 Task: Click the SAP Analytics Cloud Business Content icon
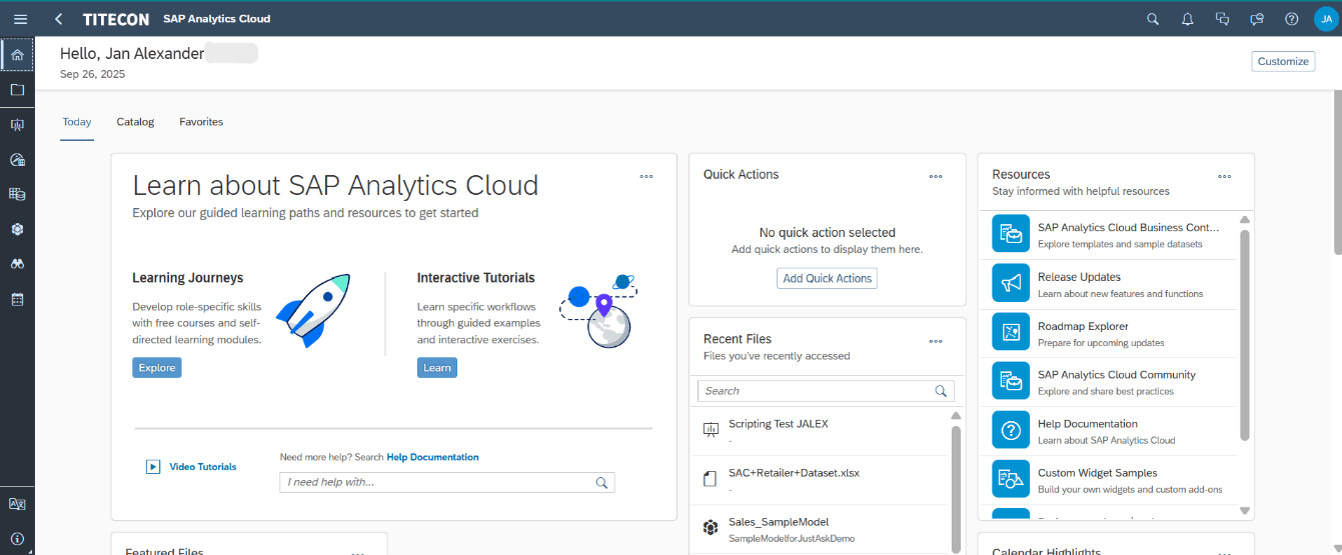[x=1011, y=235]
